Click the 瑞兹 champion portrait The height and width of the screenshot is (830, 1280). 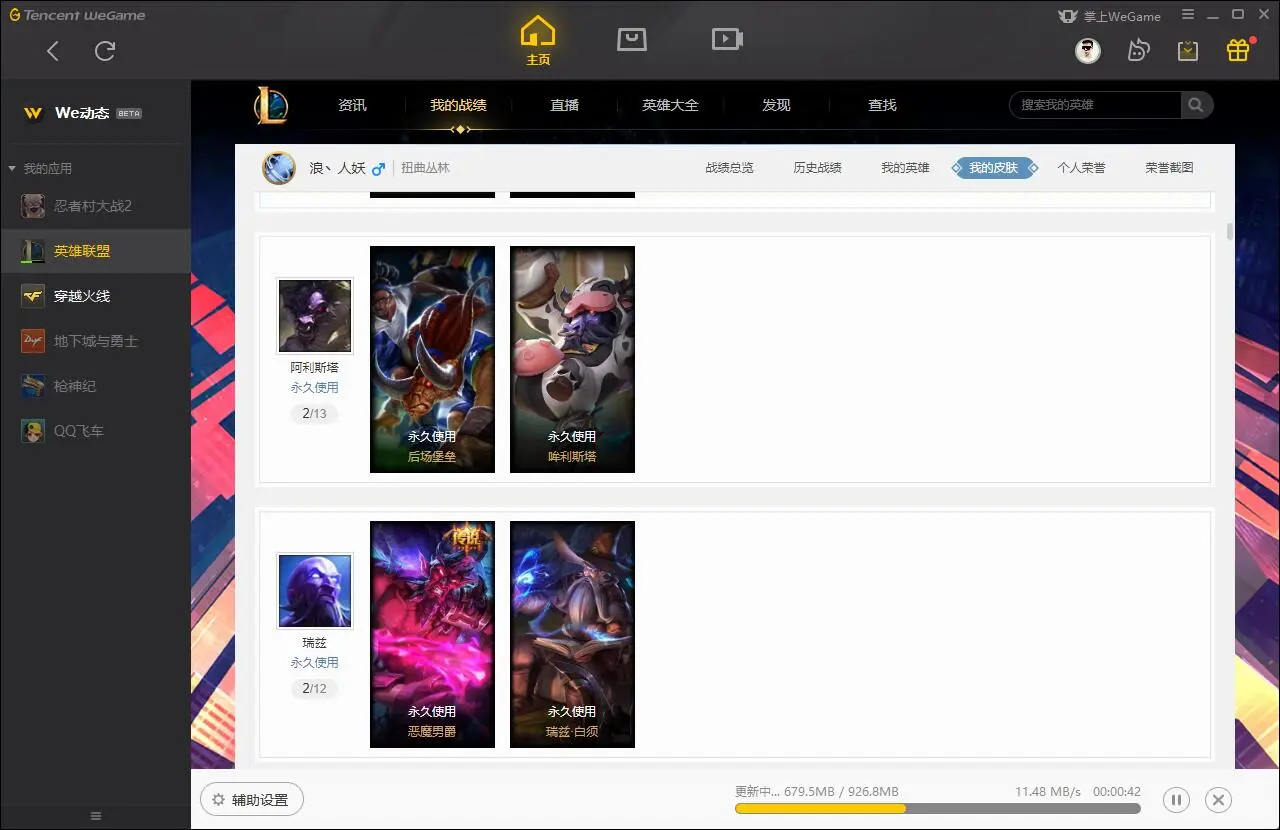tap(315, 591)
